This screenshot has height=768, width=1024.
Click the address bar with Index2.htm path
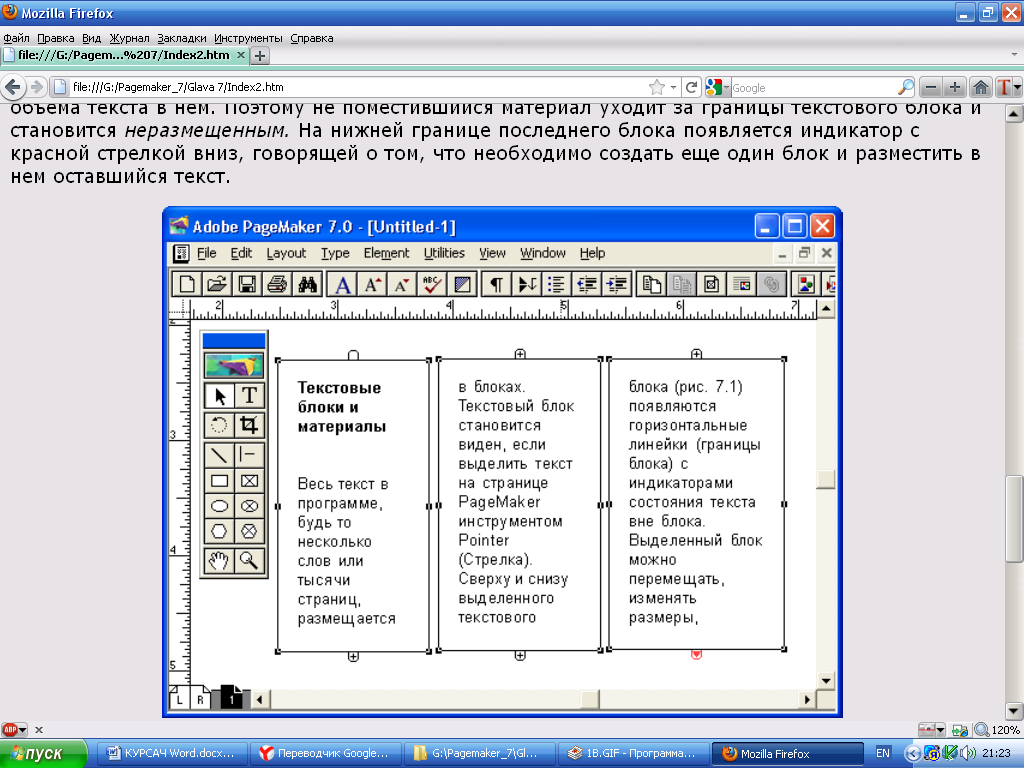coord(359,87)
